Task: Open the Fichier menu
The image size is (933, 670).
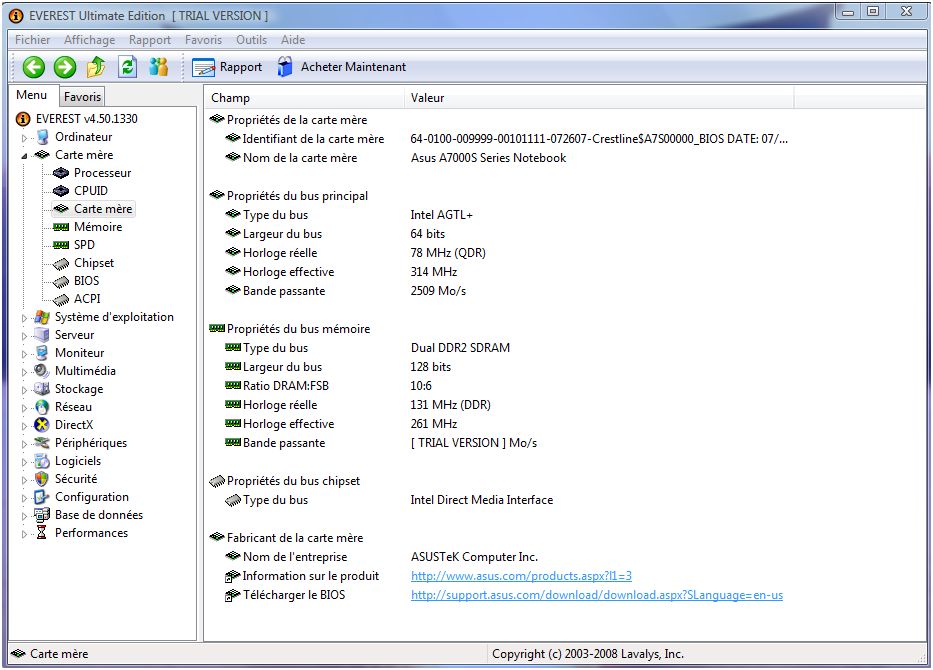Action: click(32, 40)
